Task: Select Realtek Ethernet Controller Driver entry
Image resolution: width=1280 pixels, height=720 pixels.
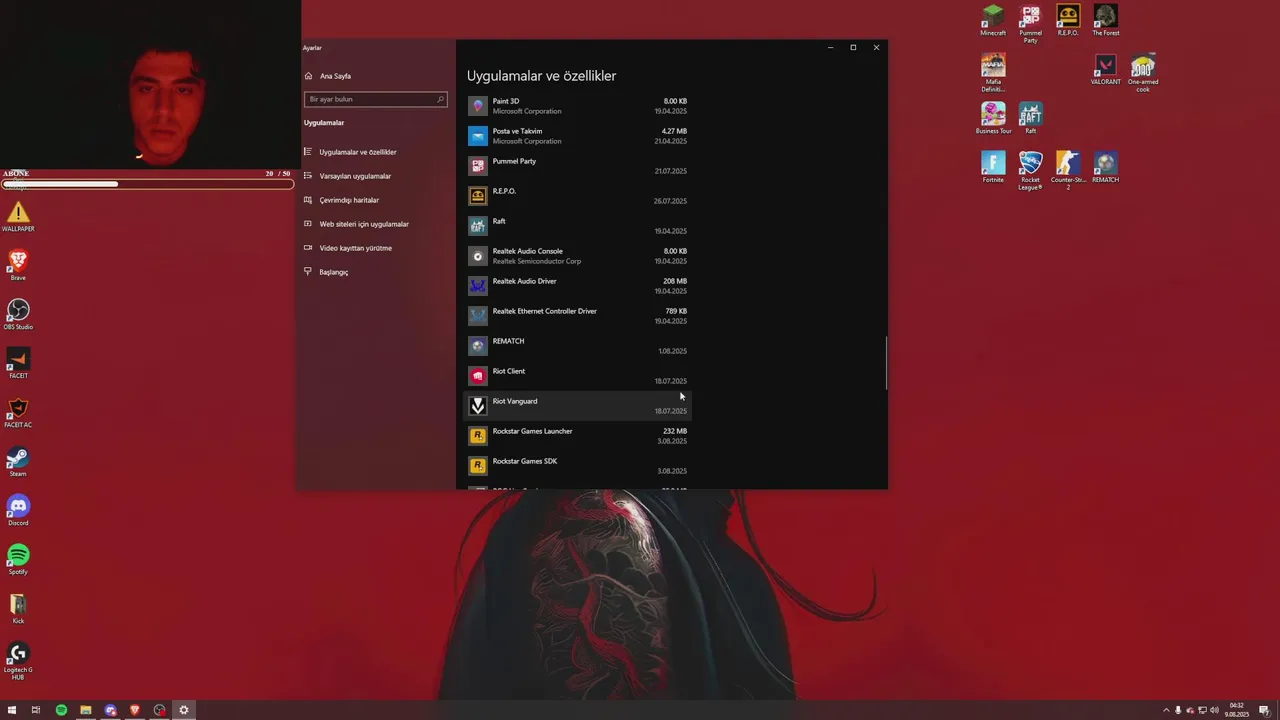Action: pyautogui.click(x=578, y=316)
